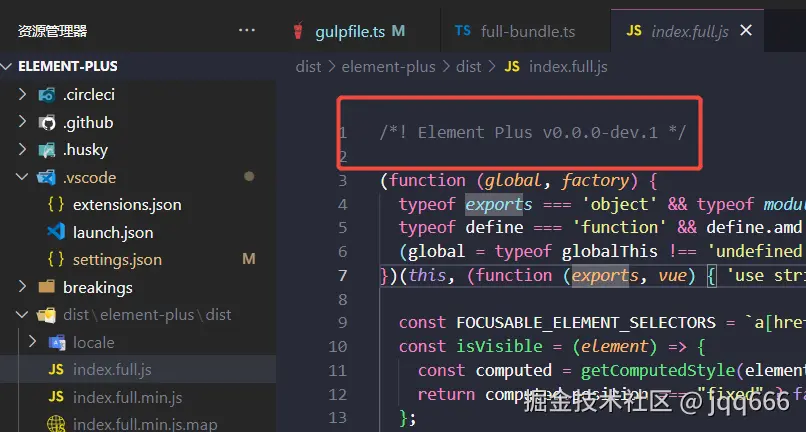Click the braces icon beside extensions.json
Viewport: 806px width, 432px height.
[x=56, y=205]
